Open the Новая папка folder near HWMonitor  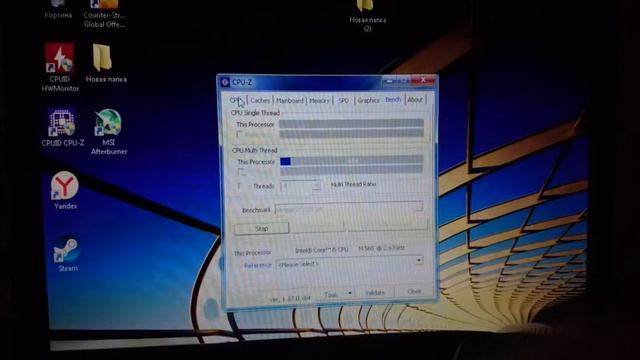tap(106, 63)
